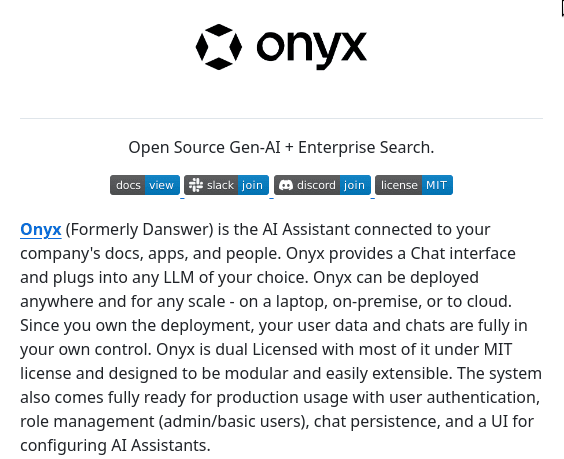Click the gray "discord" text on badge
This screenshot has height=459, width=564.
point(316,185)
